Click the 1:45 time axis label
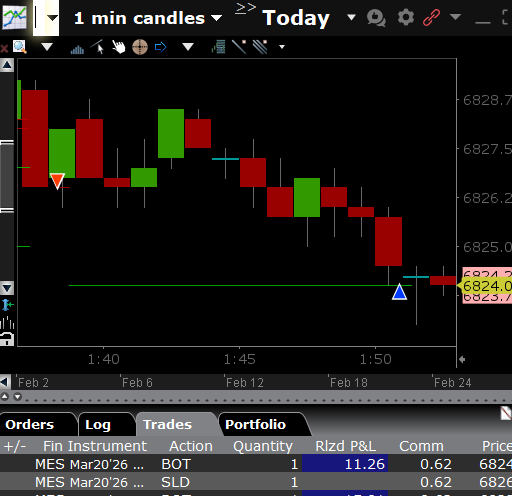Image resolution: width=512 pixels, height=496 pixels. (240, 359)
